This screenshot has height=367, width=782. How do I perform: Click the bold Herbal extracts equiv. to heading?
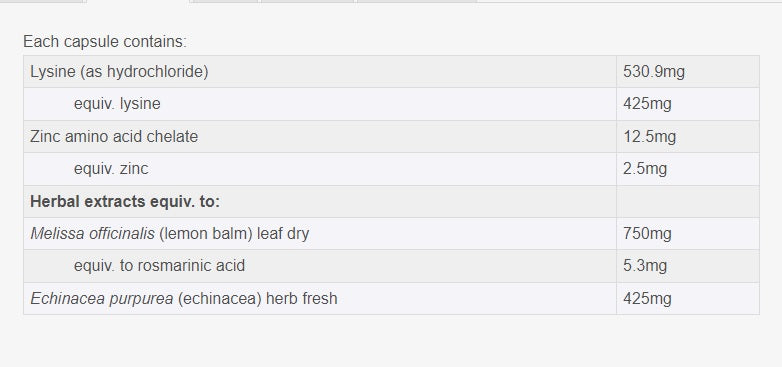tap(125, 202)
